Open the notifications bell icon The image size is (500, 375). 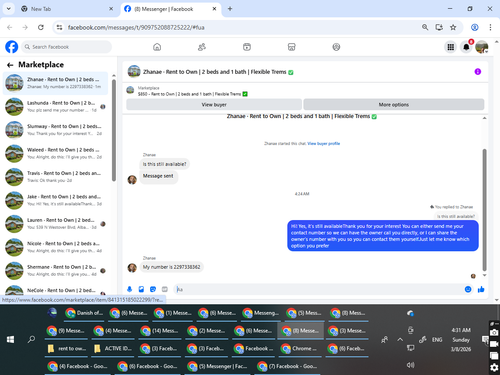(466, 47)
